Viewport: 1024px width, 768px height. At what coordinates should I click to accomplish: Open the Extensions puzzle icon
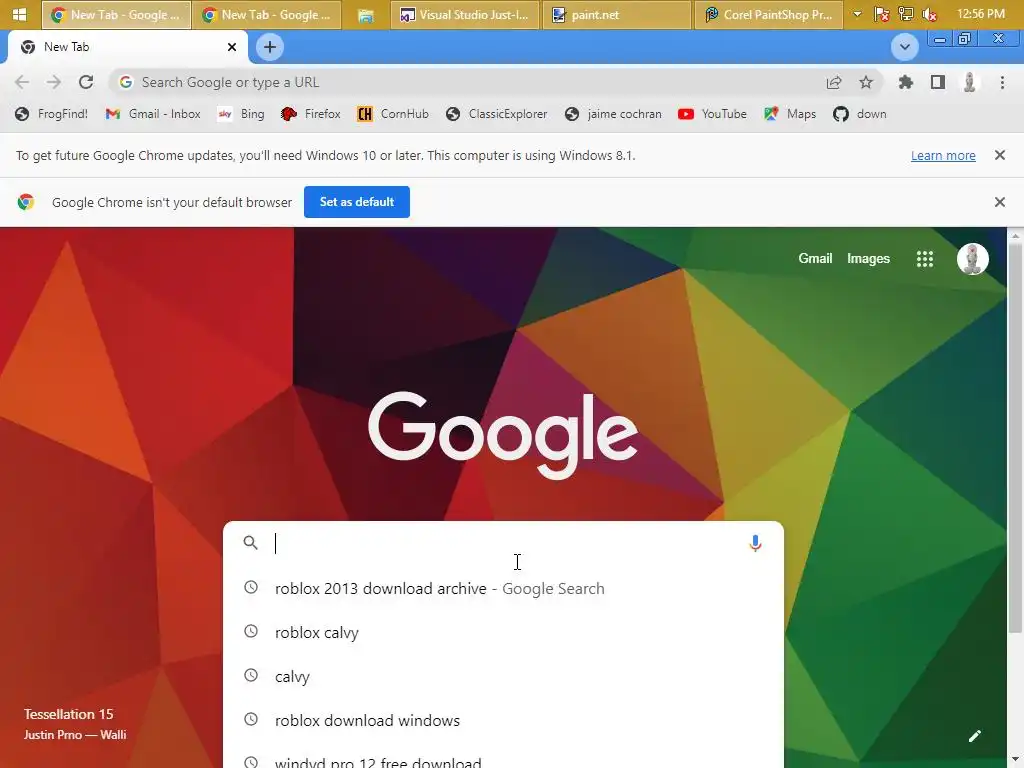906,82
